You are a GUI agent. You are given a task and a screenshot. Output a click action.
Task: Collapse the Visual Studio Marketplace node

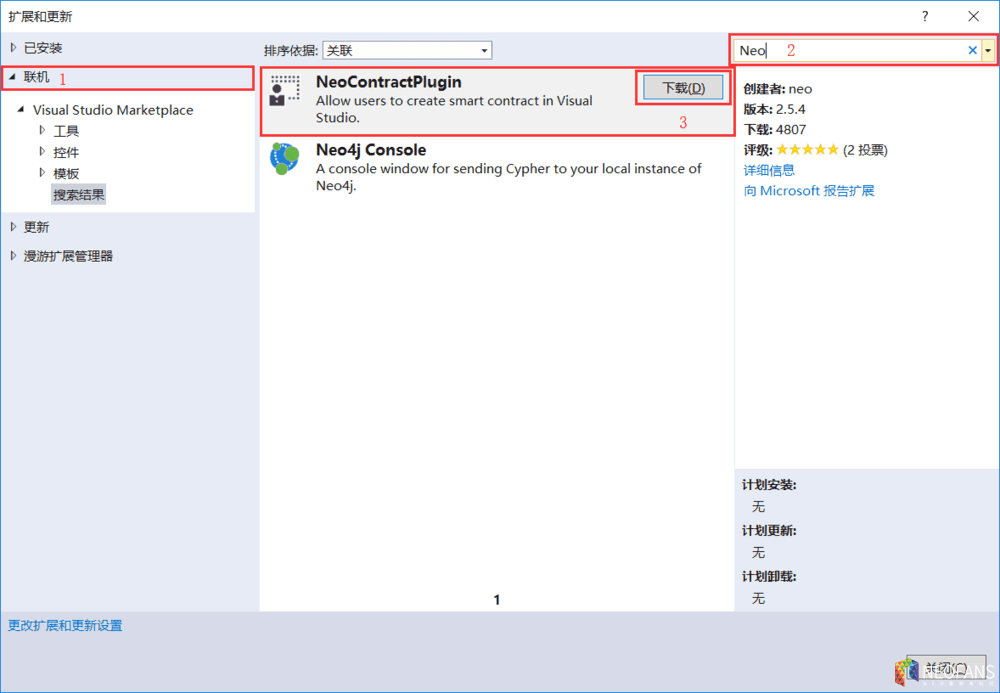coord(21,110)
